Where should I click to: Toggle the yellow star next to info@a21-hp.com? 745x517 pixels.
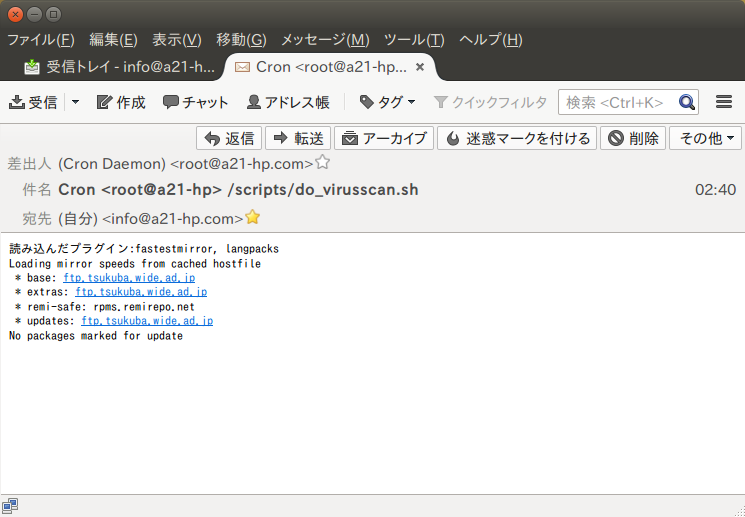pos(253,217)
